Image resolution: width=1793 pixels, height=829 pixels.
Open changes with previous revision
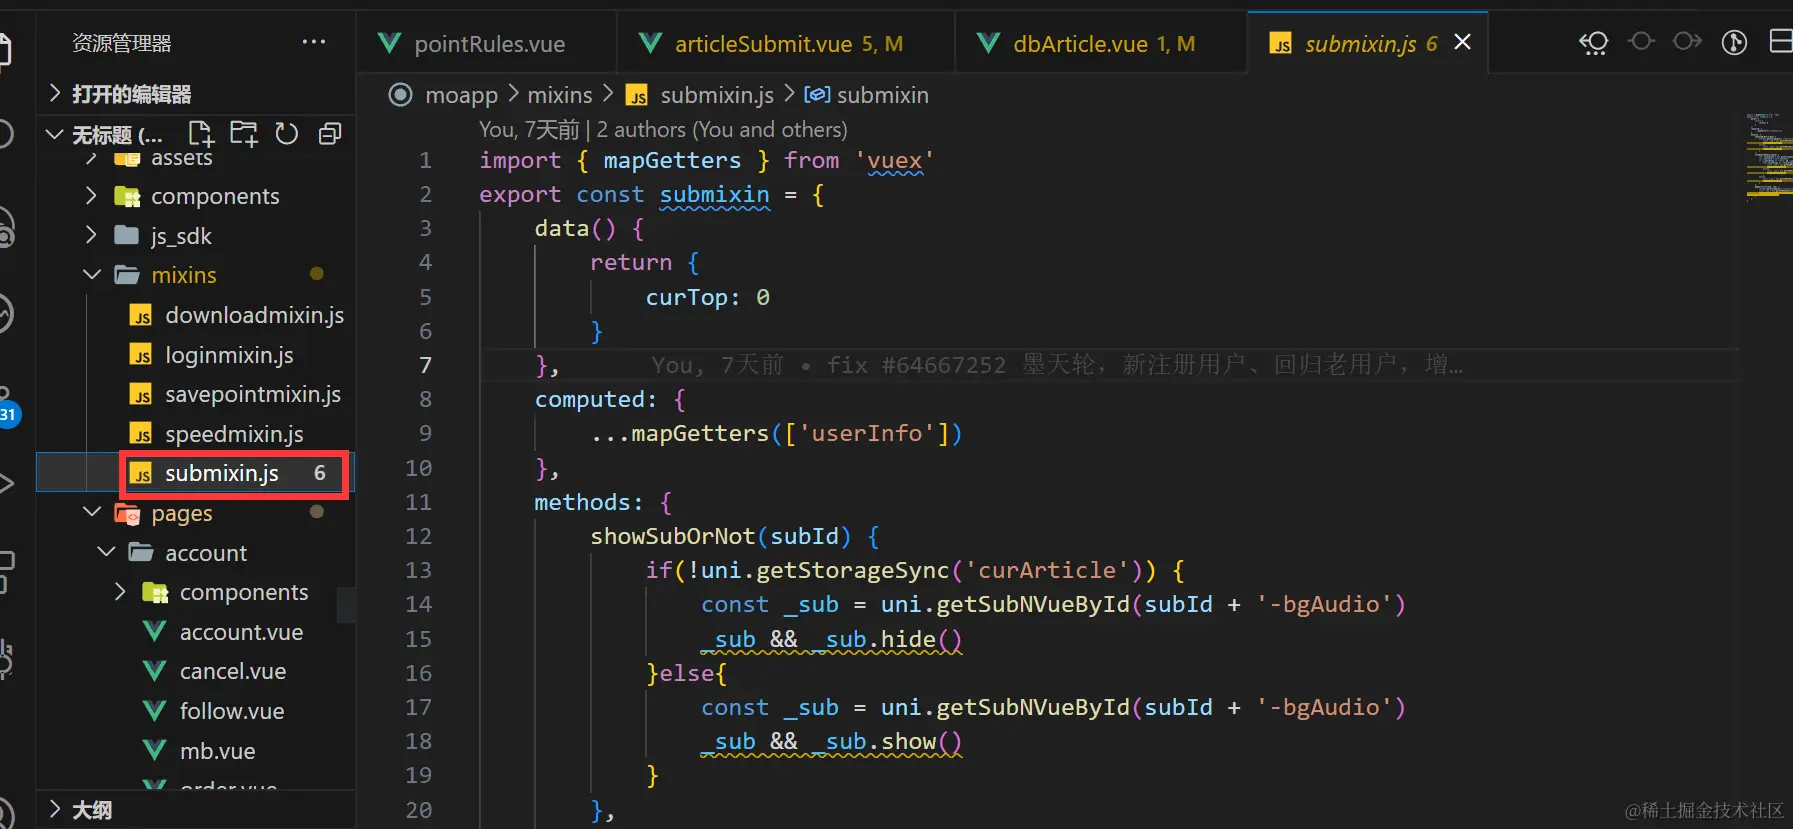1594,42
